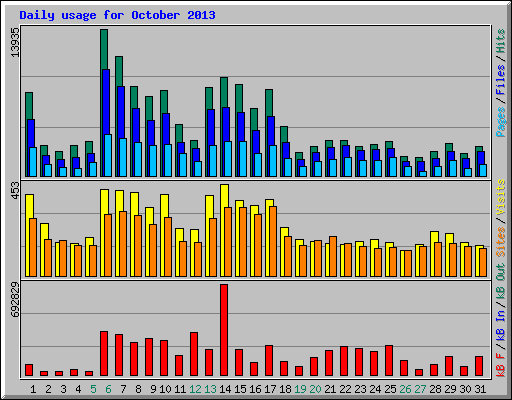Click the dark blue files bar for day 6
The image size is (512, 400).
pos(106,102)
